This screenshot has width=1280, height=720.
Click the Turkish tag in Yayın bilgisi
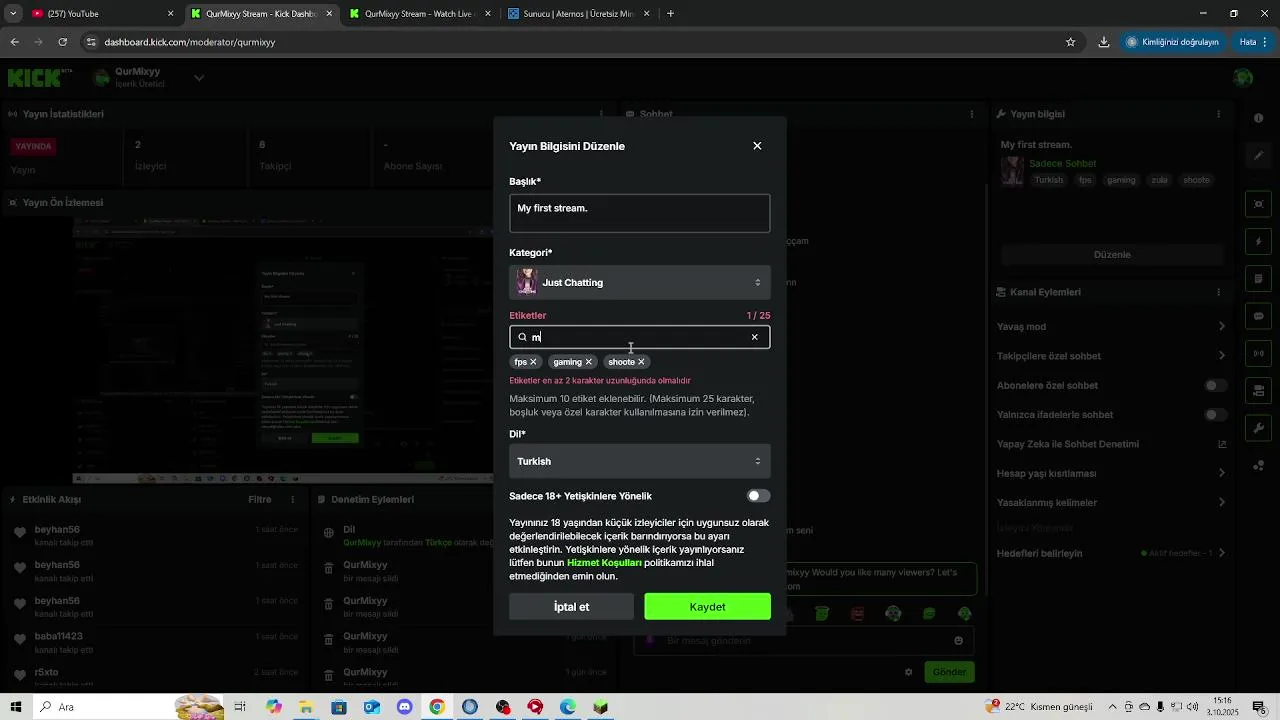tap(1049, 180)
